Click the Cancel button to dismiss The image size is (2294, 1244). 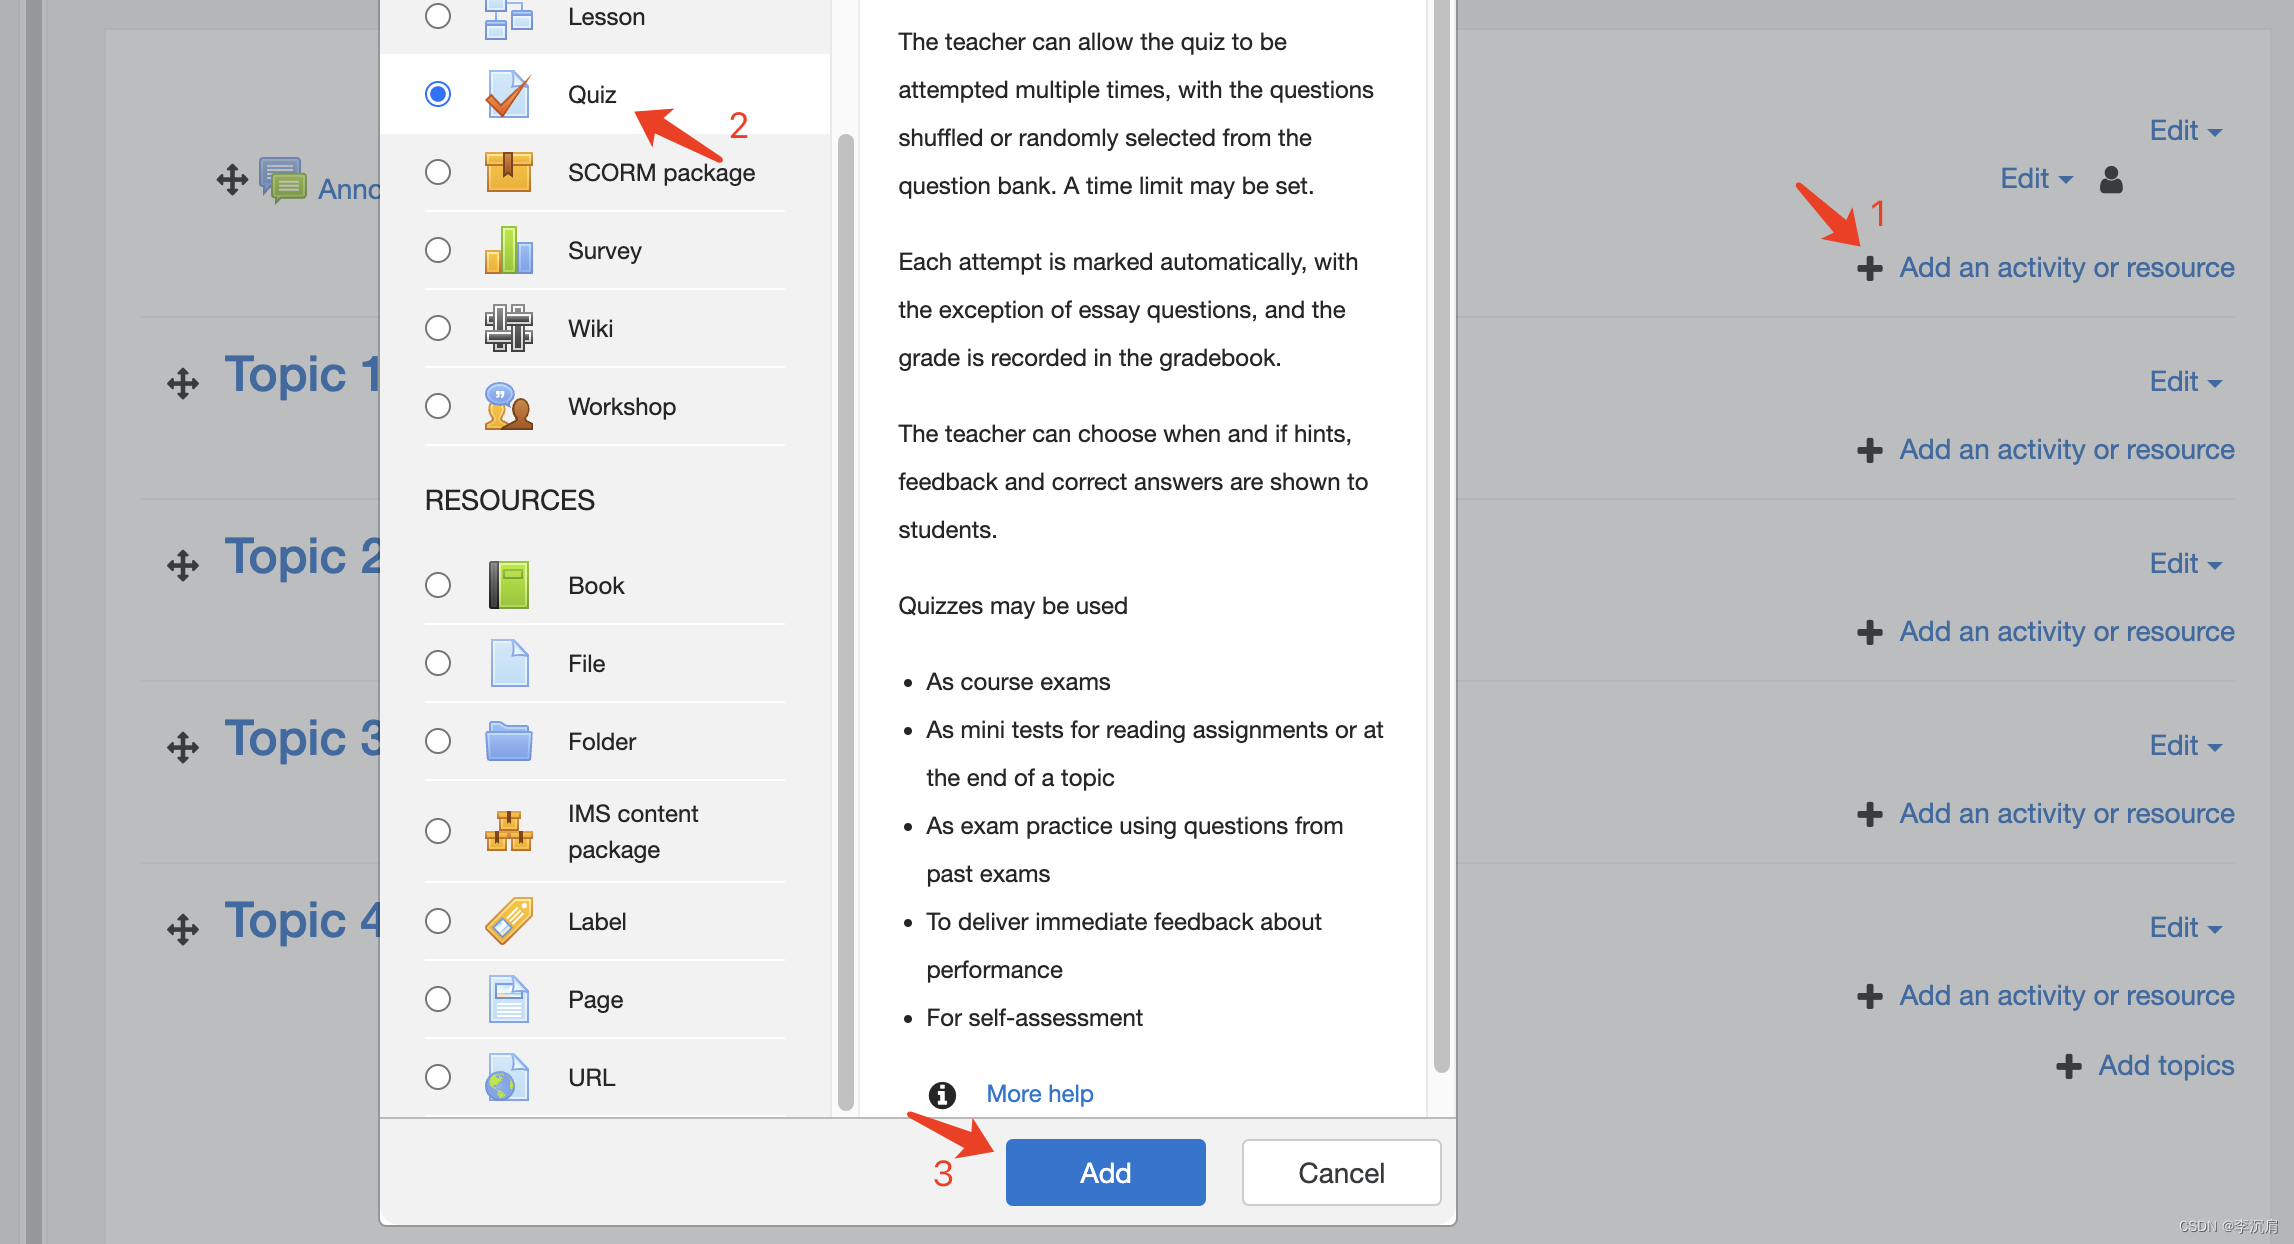click(x=1341, y=1170)
